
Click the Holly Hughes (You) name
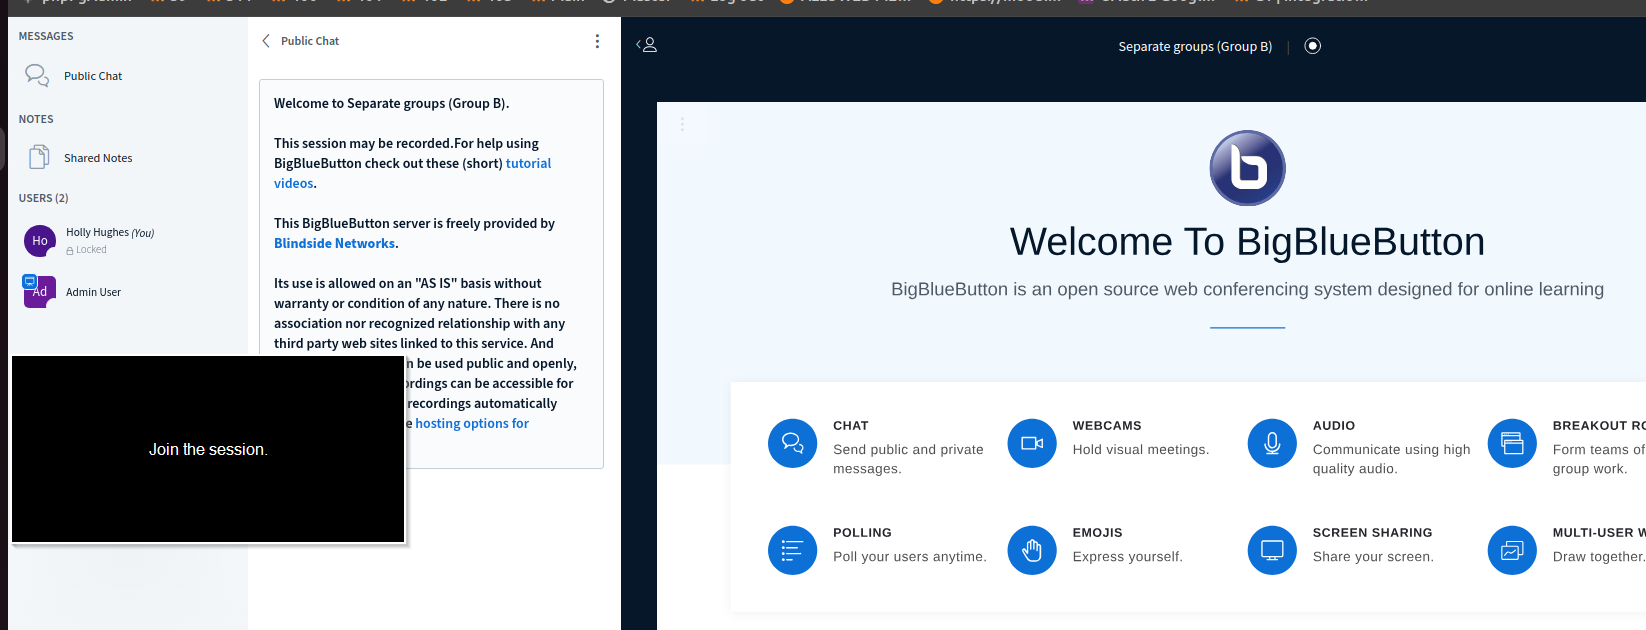[x=110, y=232]
